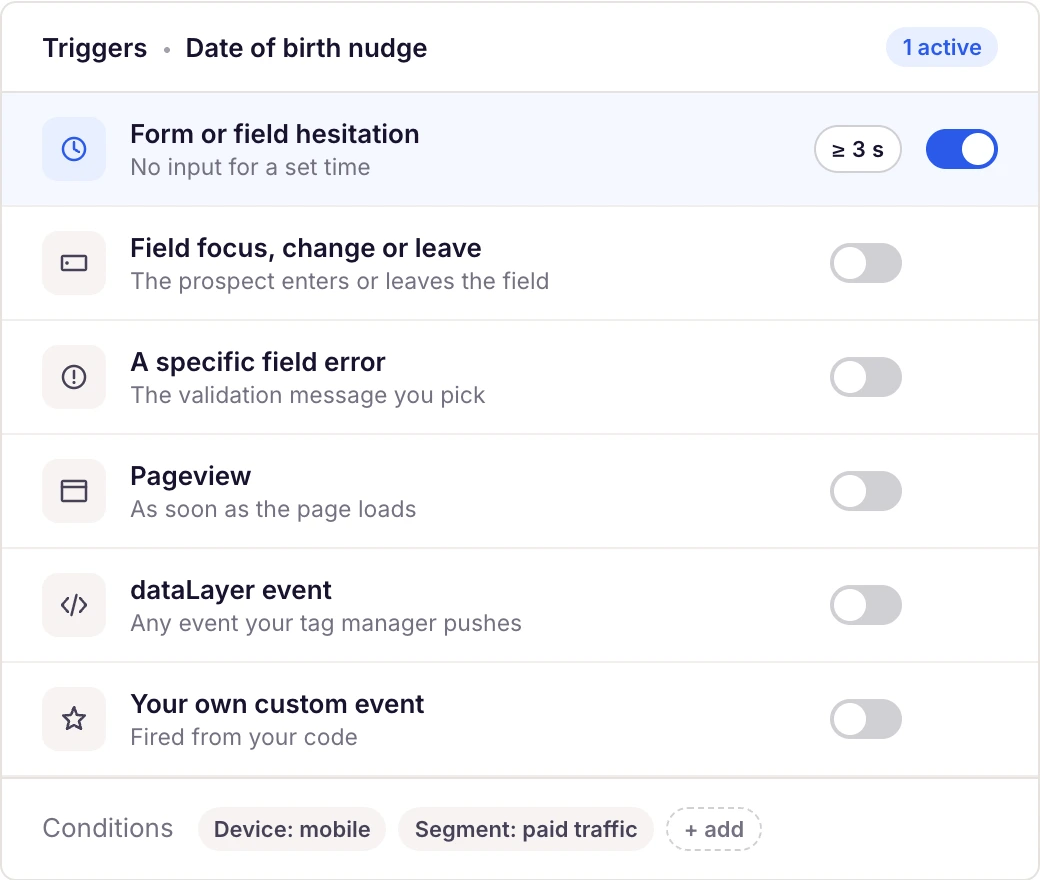Click the Date of birth nudge title

tap(306, 48)
